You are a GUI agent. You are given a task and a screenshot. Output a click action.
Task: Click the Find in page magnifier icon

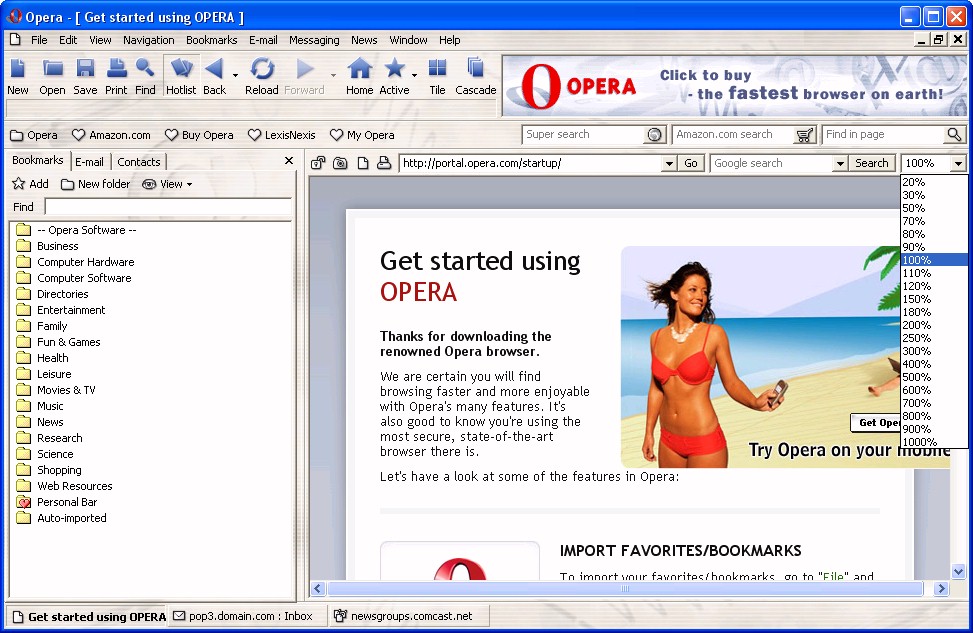coord(954,134)
